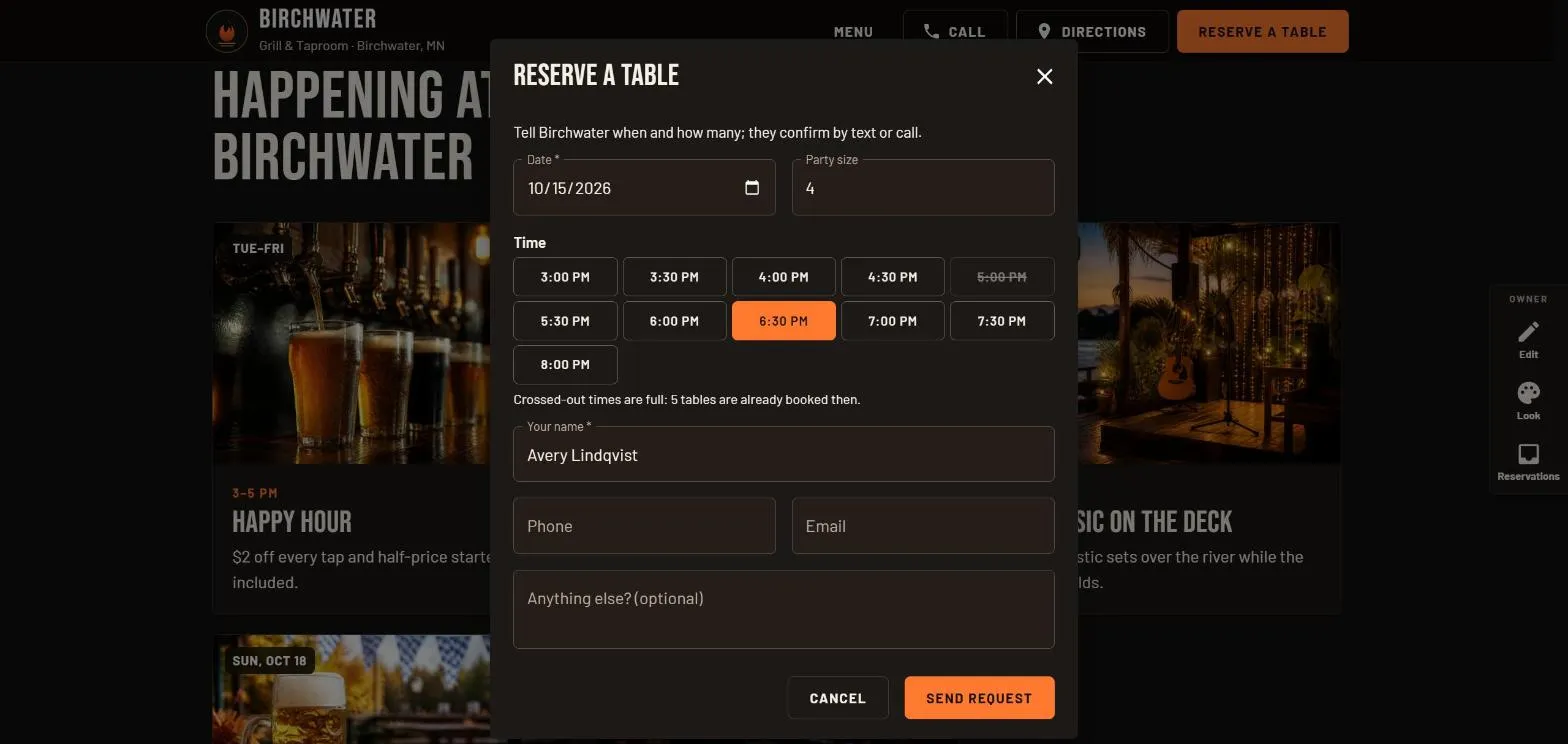Open the owner Reservations inbox
The image size is (1568, 744).
point(1528,461)
